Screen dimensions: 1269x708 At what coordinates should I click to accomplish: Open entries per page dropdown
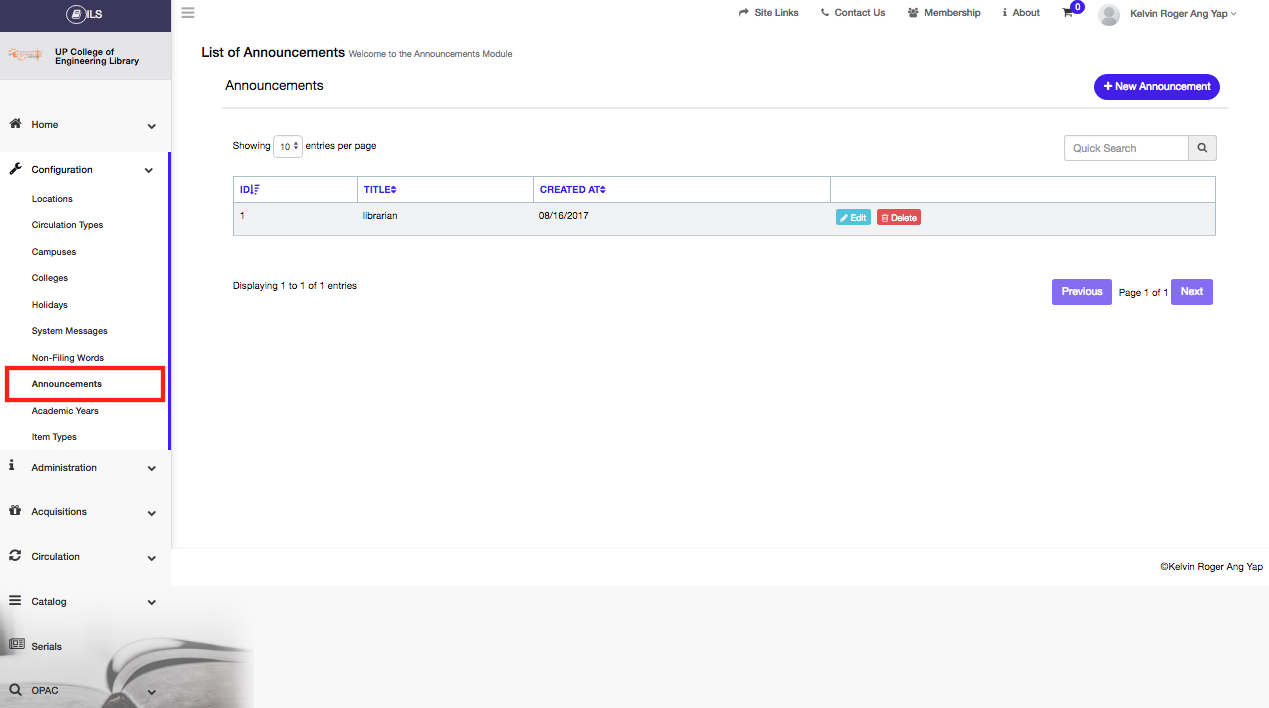[288, 146]
